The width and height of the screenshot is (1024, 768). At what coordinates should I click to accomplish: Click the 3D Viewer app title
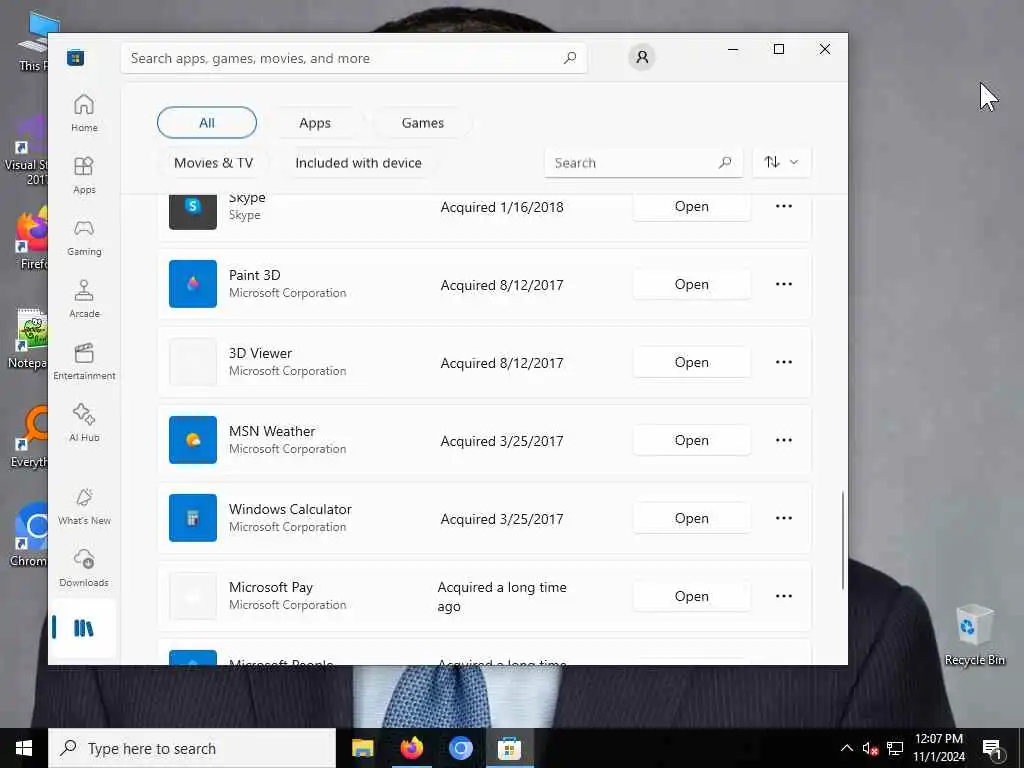pyautogui.click(x=260, y=353)
